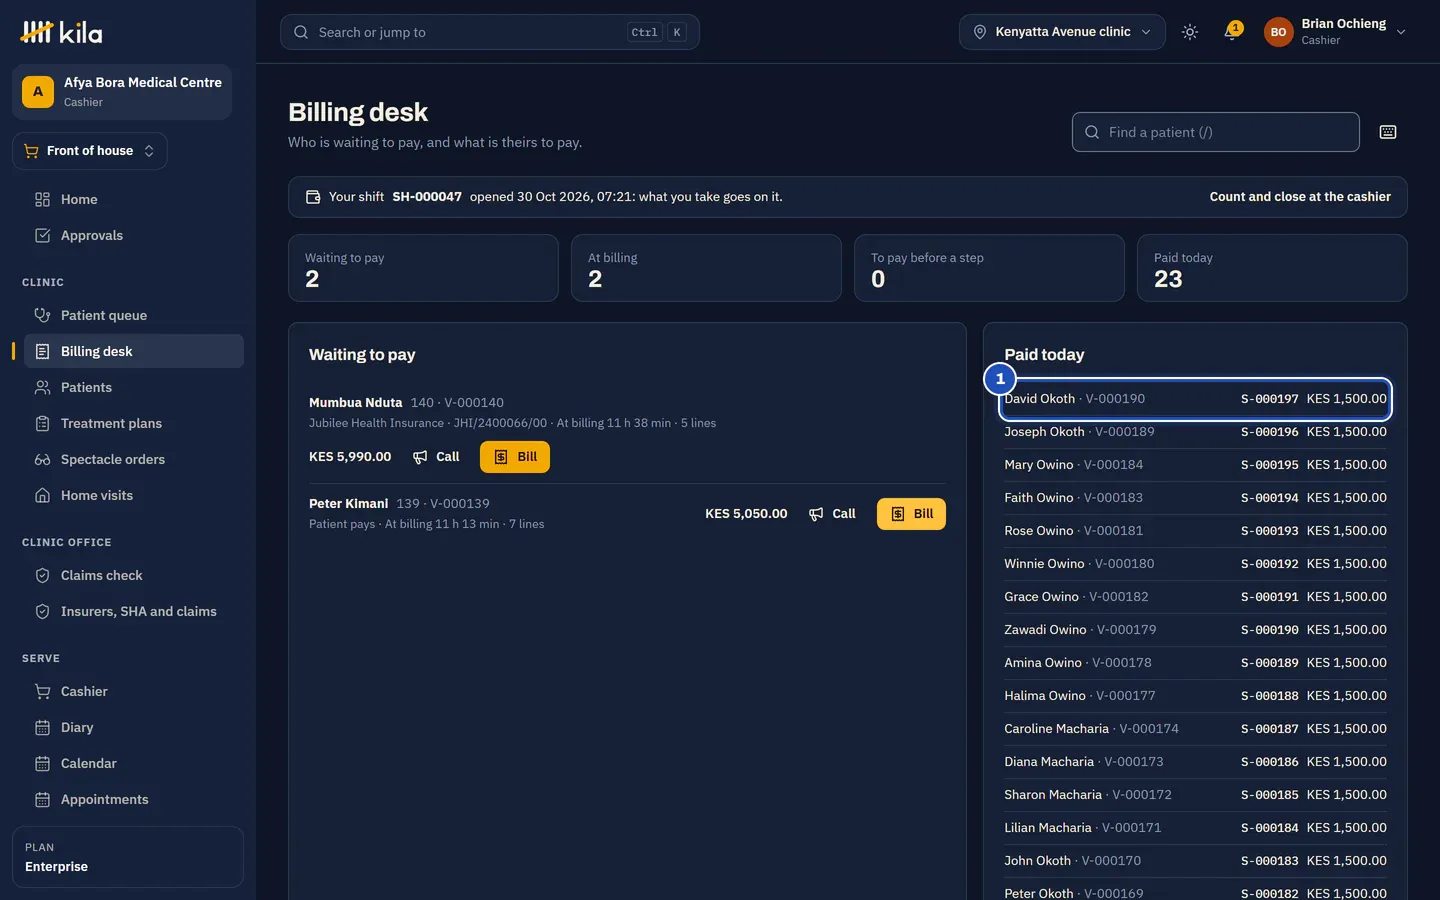
Task: Open the Calendar sidebar icon
Action: click(42, 763)
